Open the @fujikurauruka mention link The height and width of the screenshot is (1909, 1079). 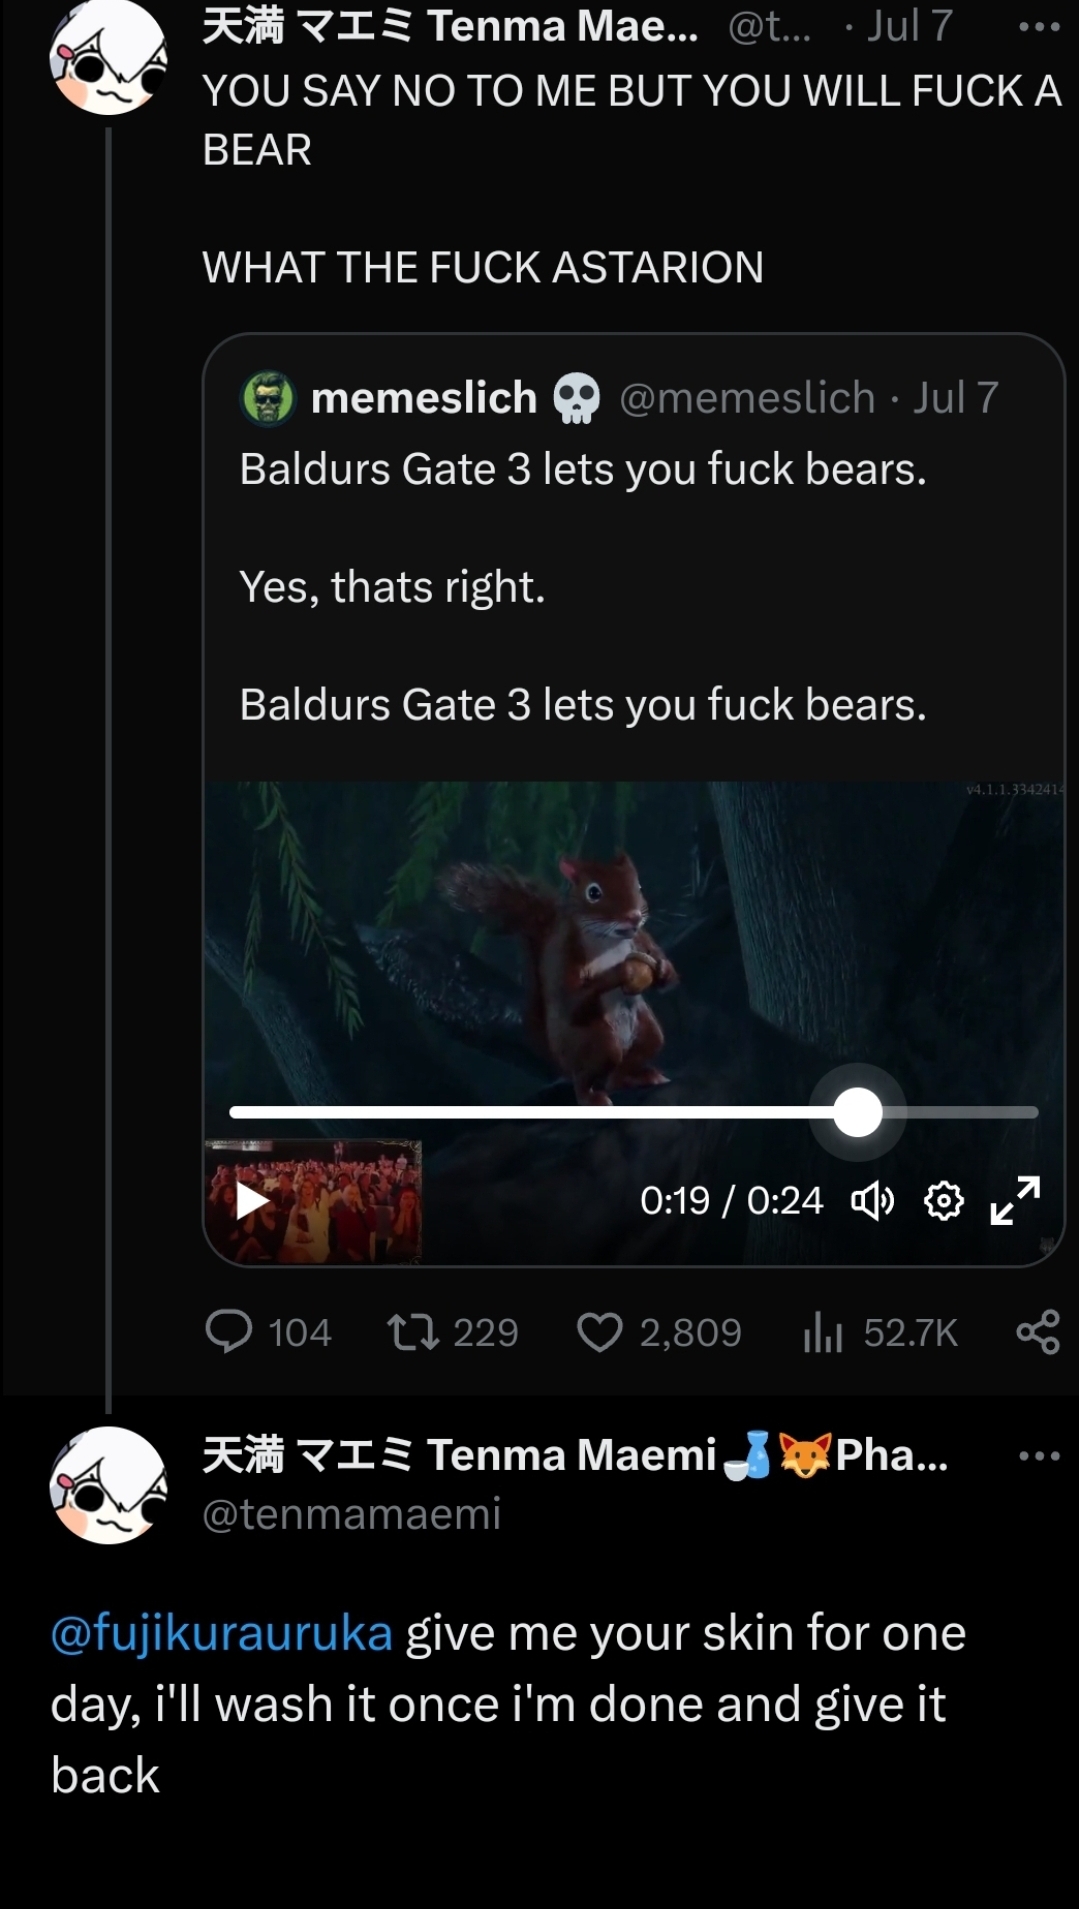pyautogui.click(x=222, y=1633)
